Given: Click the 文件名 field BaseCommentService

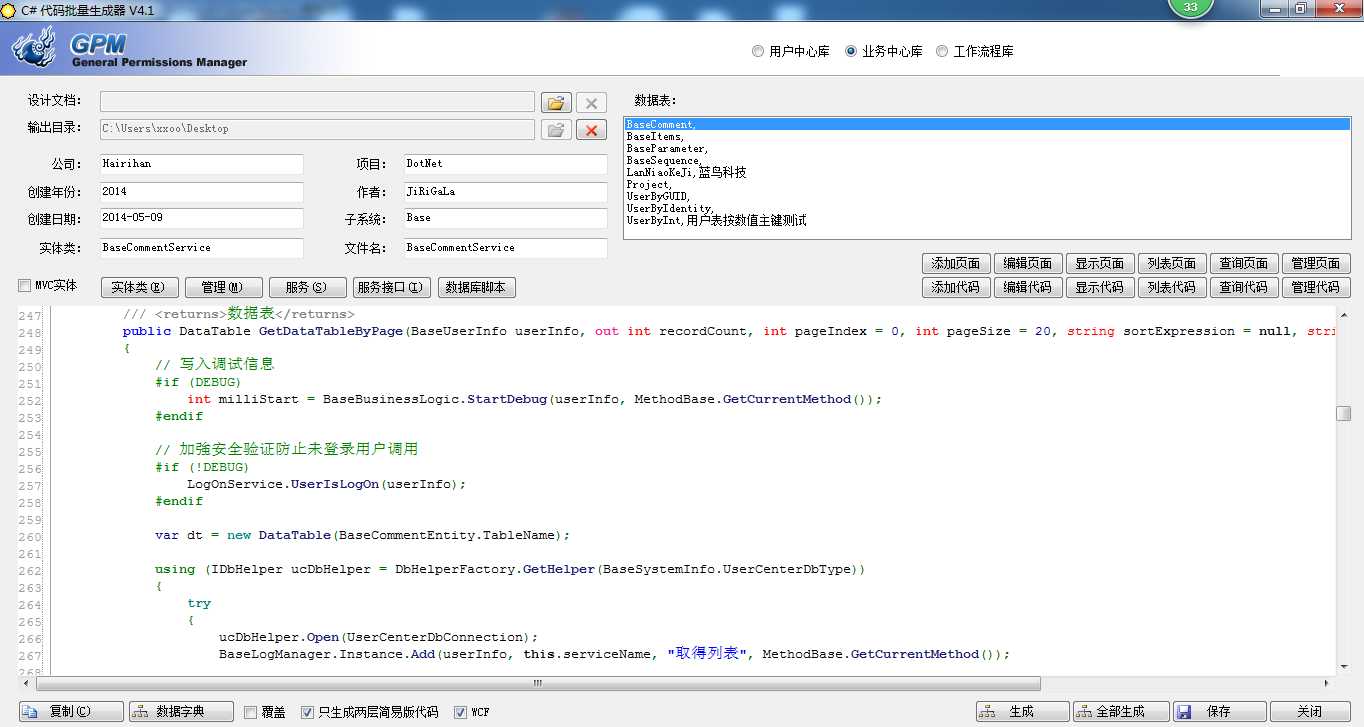Looking at the screenshot, I should coord(506,248).
